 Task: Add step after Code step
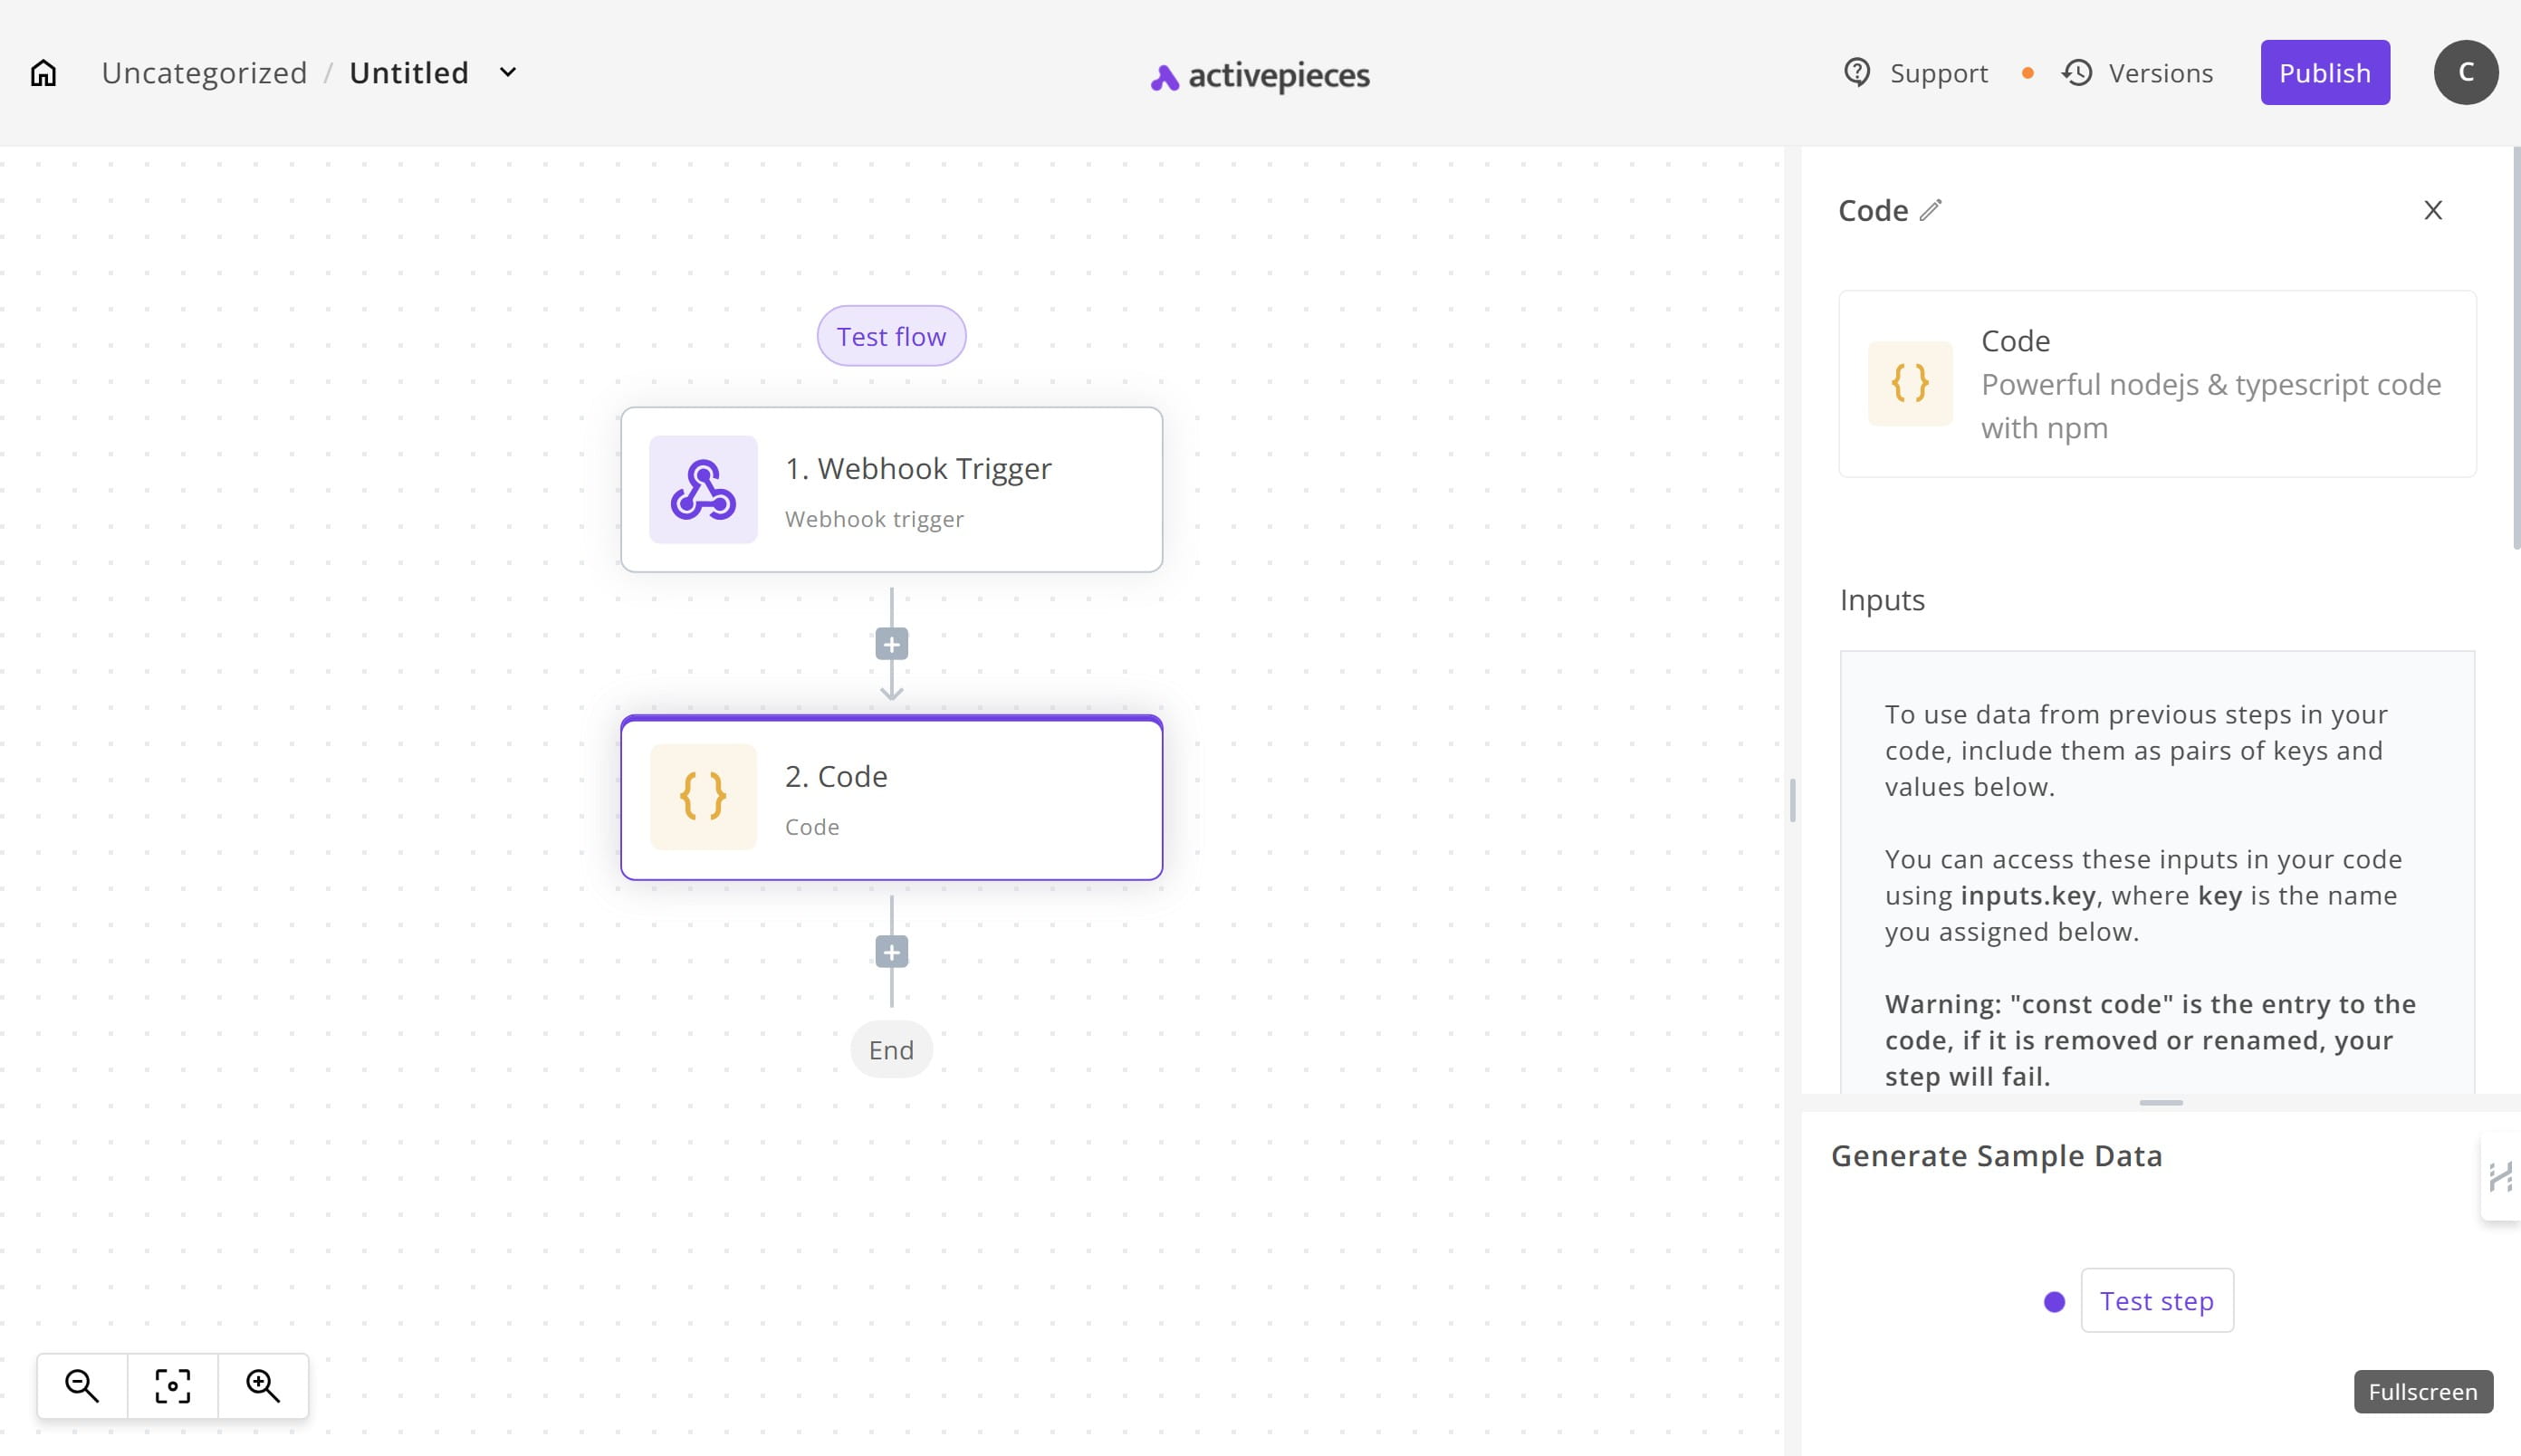891,952
